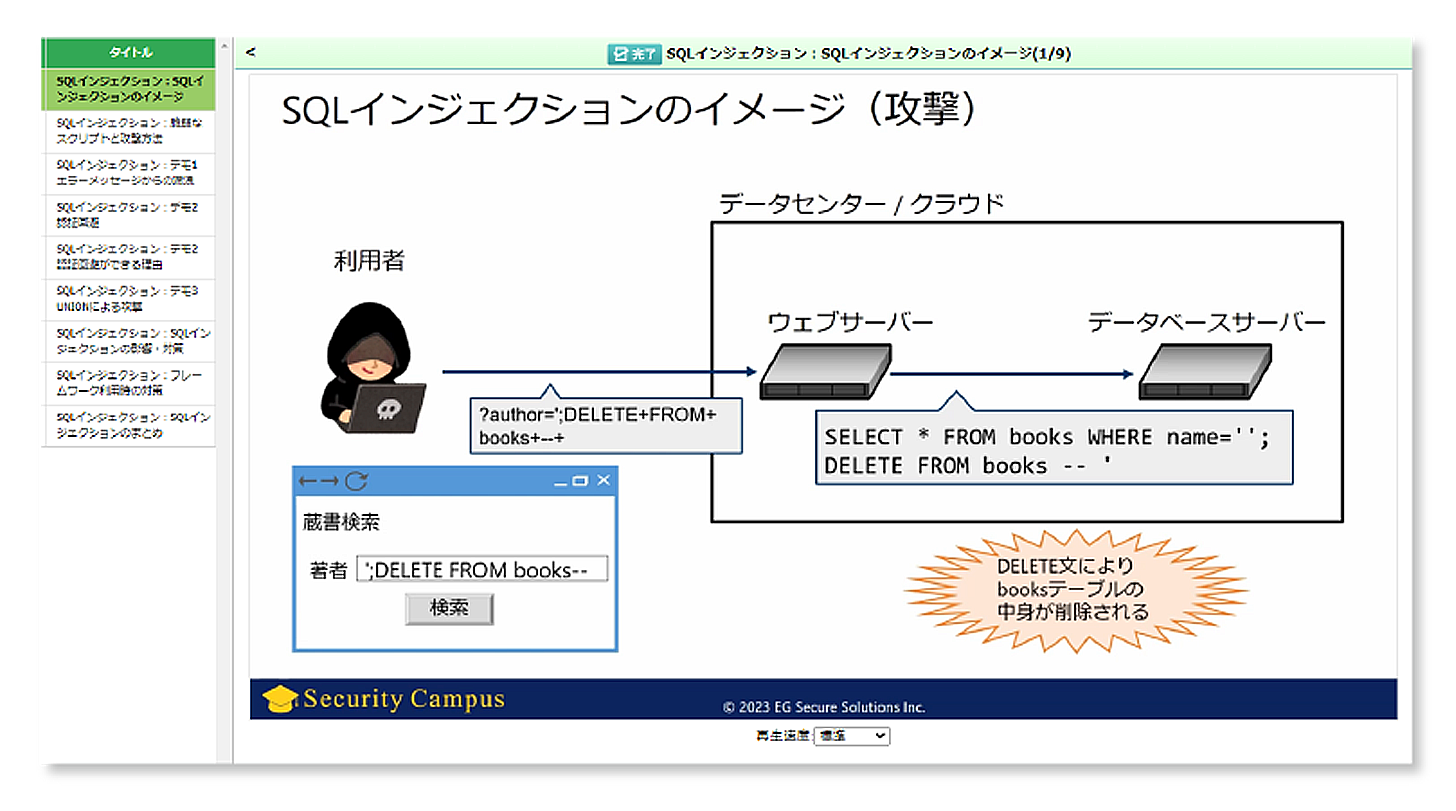Click the © 2023 EG Secure Solutions text

pos(824,707)
